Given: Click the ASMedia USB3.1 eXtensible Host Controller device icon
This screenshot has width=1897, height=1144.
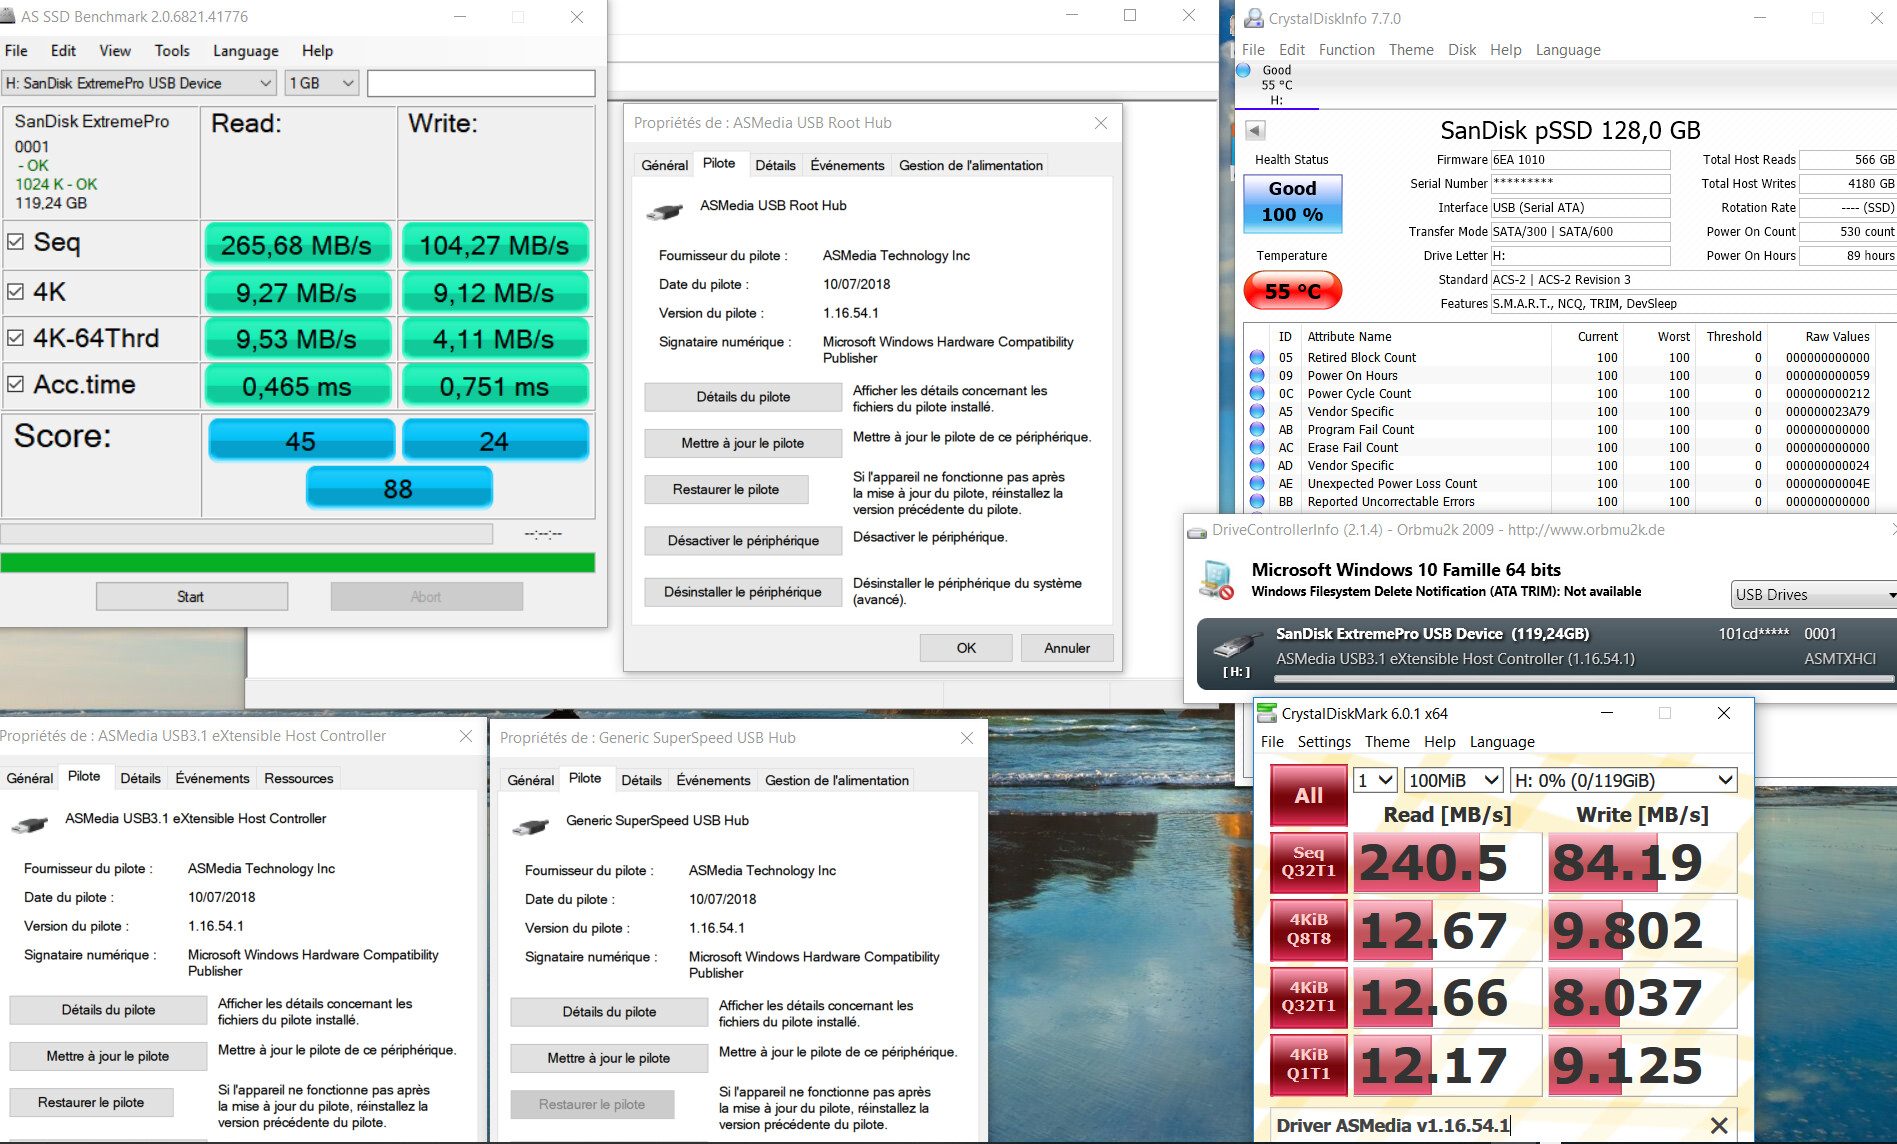Looking at the screenshot, I should pos(29,825).
